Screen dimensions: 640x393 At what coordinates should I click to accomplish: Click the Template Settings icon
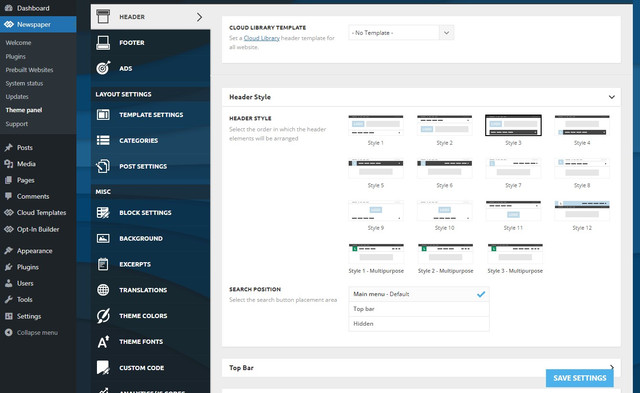point(103,115)
